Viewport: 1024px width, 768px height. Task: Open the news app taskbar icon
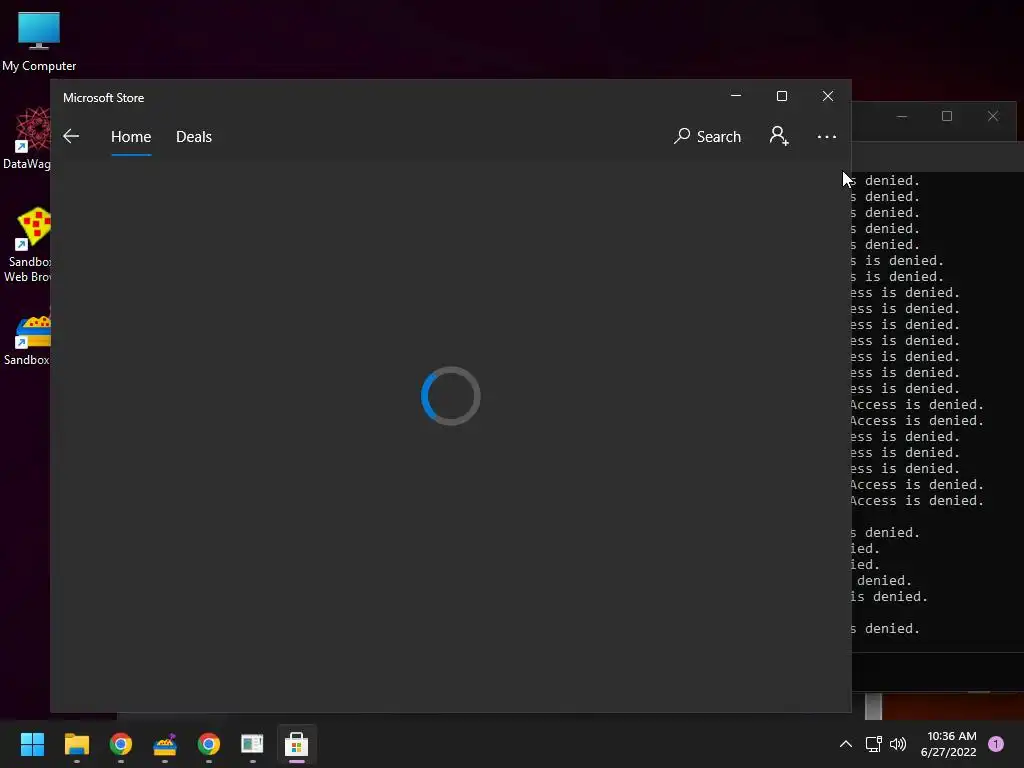pyautogui.click(x=252, y=744)
